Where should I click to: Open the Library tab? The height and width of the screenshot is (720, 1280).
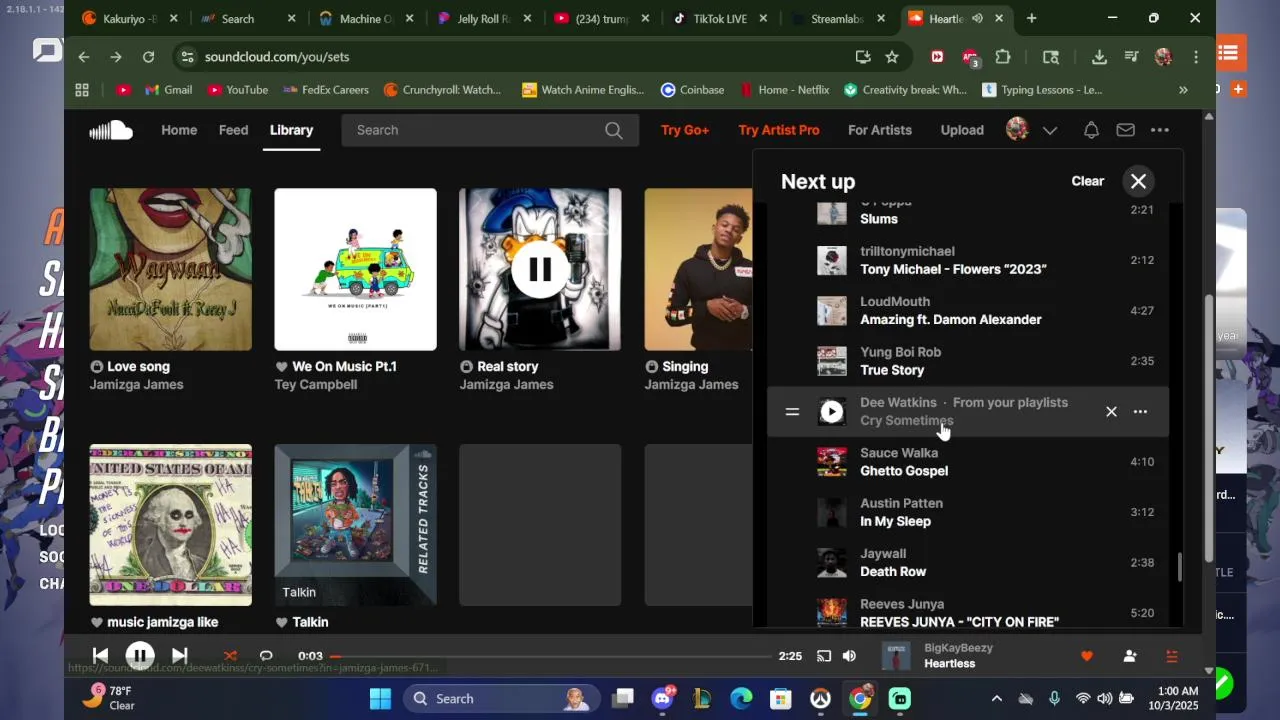291,130
